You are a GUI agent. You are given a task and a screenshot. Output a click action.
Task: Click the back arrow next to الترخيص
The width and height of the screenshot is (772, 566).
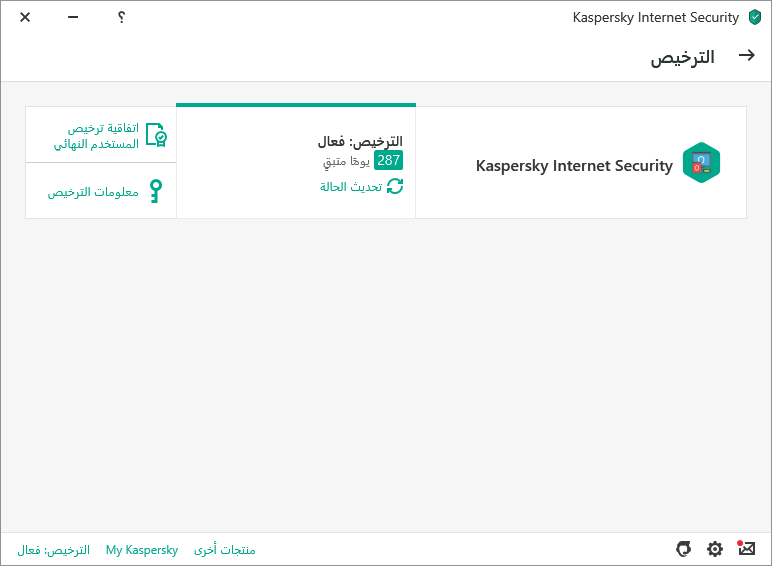[746, 56]
